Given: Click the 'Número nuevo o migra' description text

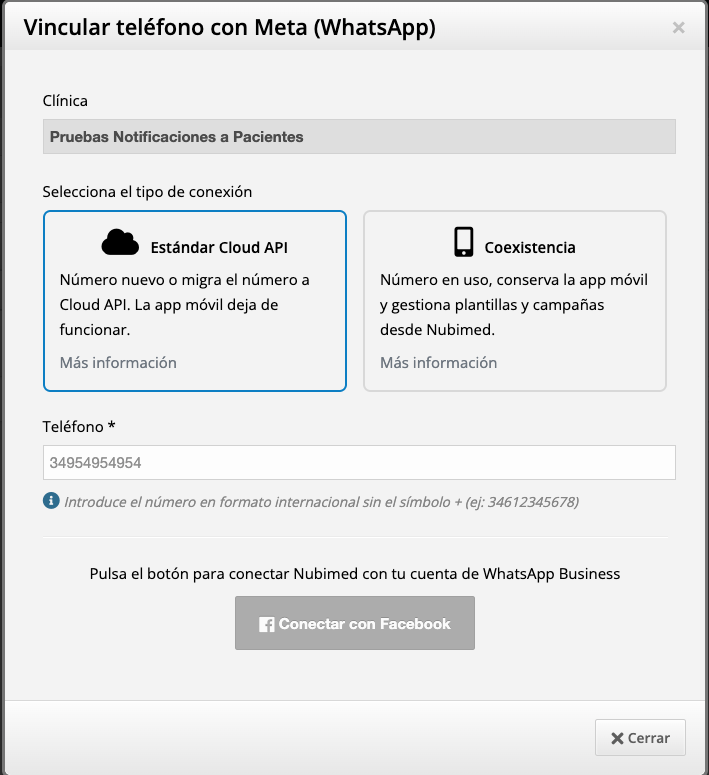Looking at the screenshot, I should click(x=185, y=304).
